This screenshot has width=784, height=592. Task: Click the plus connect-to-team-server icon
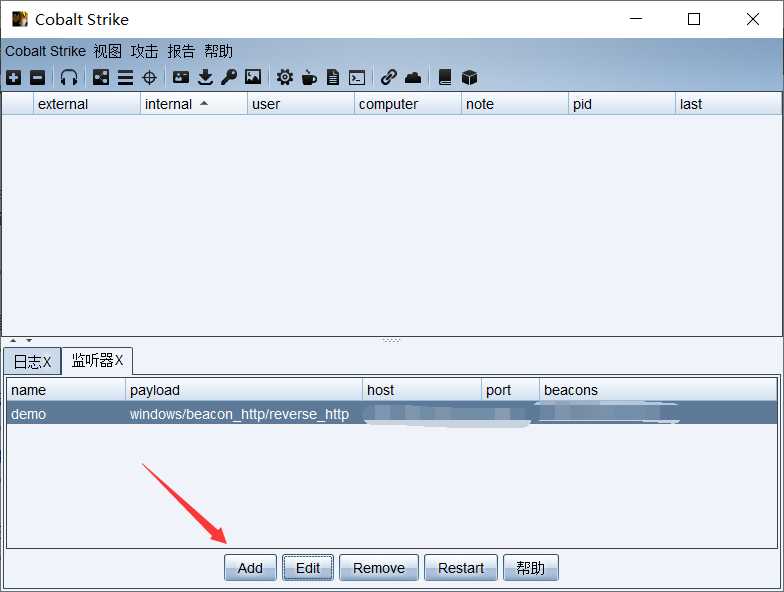(14, 78)
